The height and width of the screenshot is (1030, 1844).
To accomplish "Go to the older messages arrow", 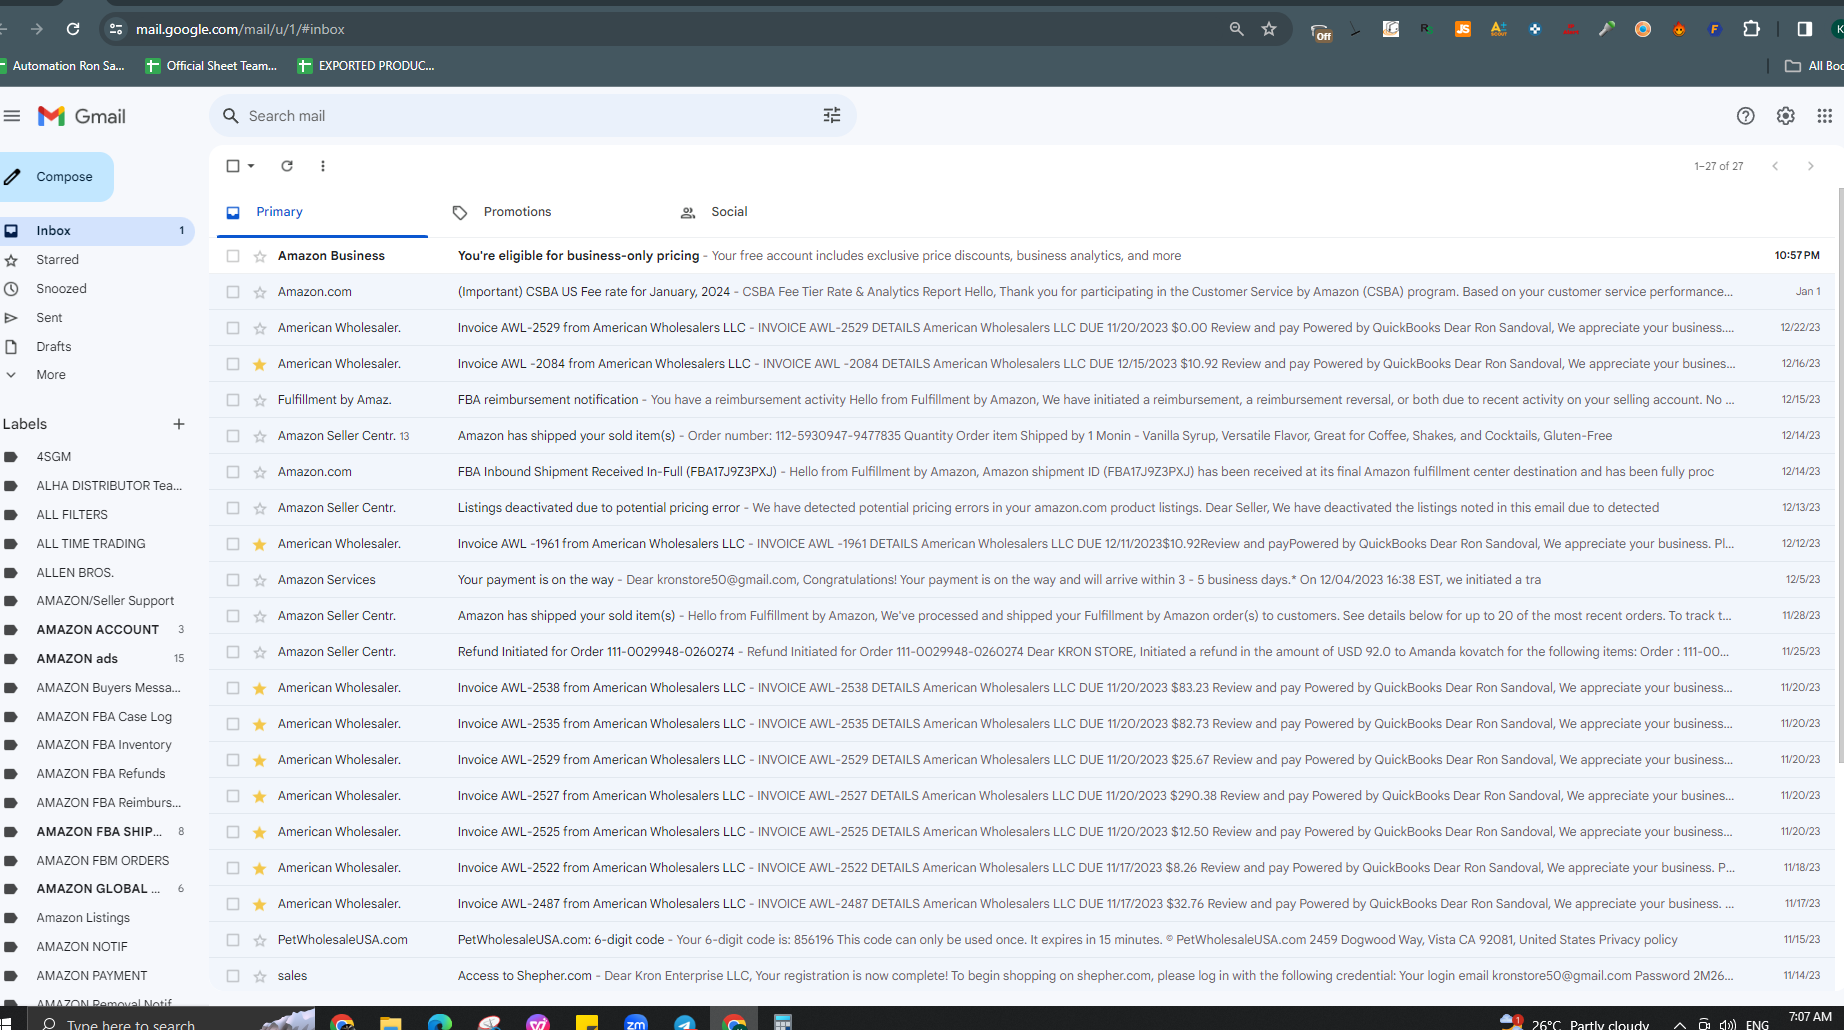I will (1811, 166).
